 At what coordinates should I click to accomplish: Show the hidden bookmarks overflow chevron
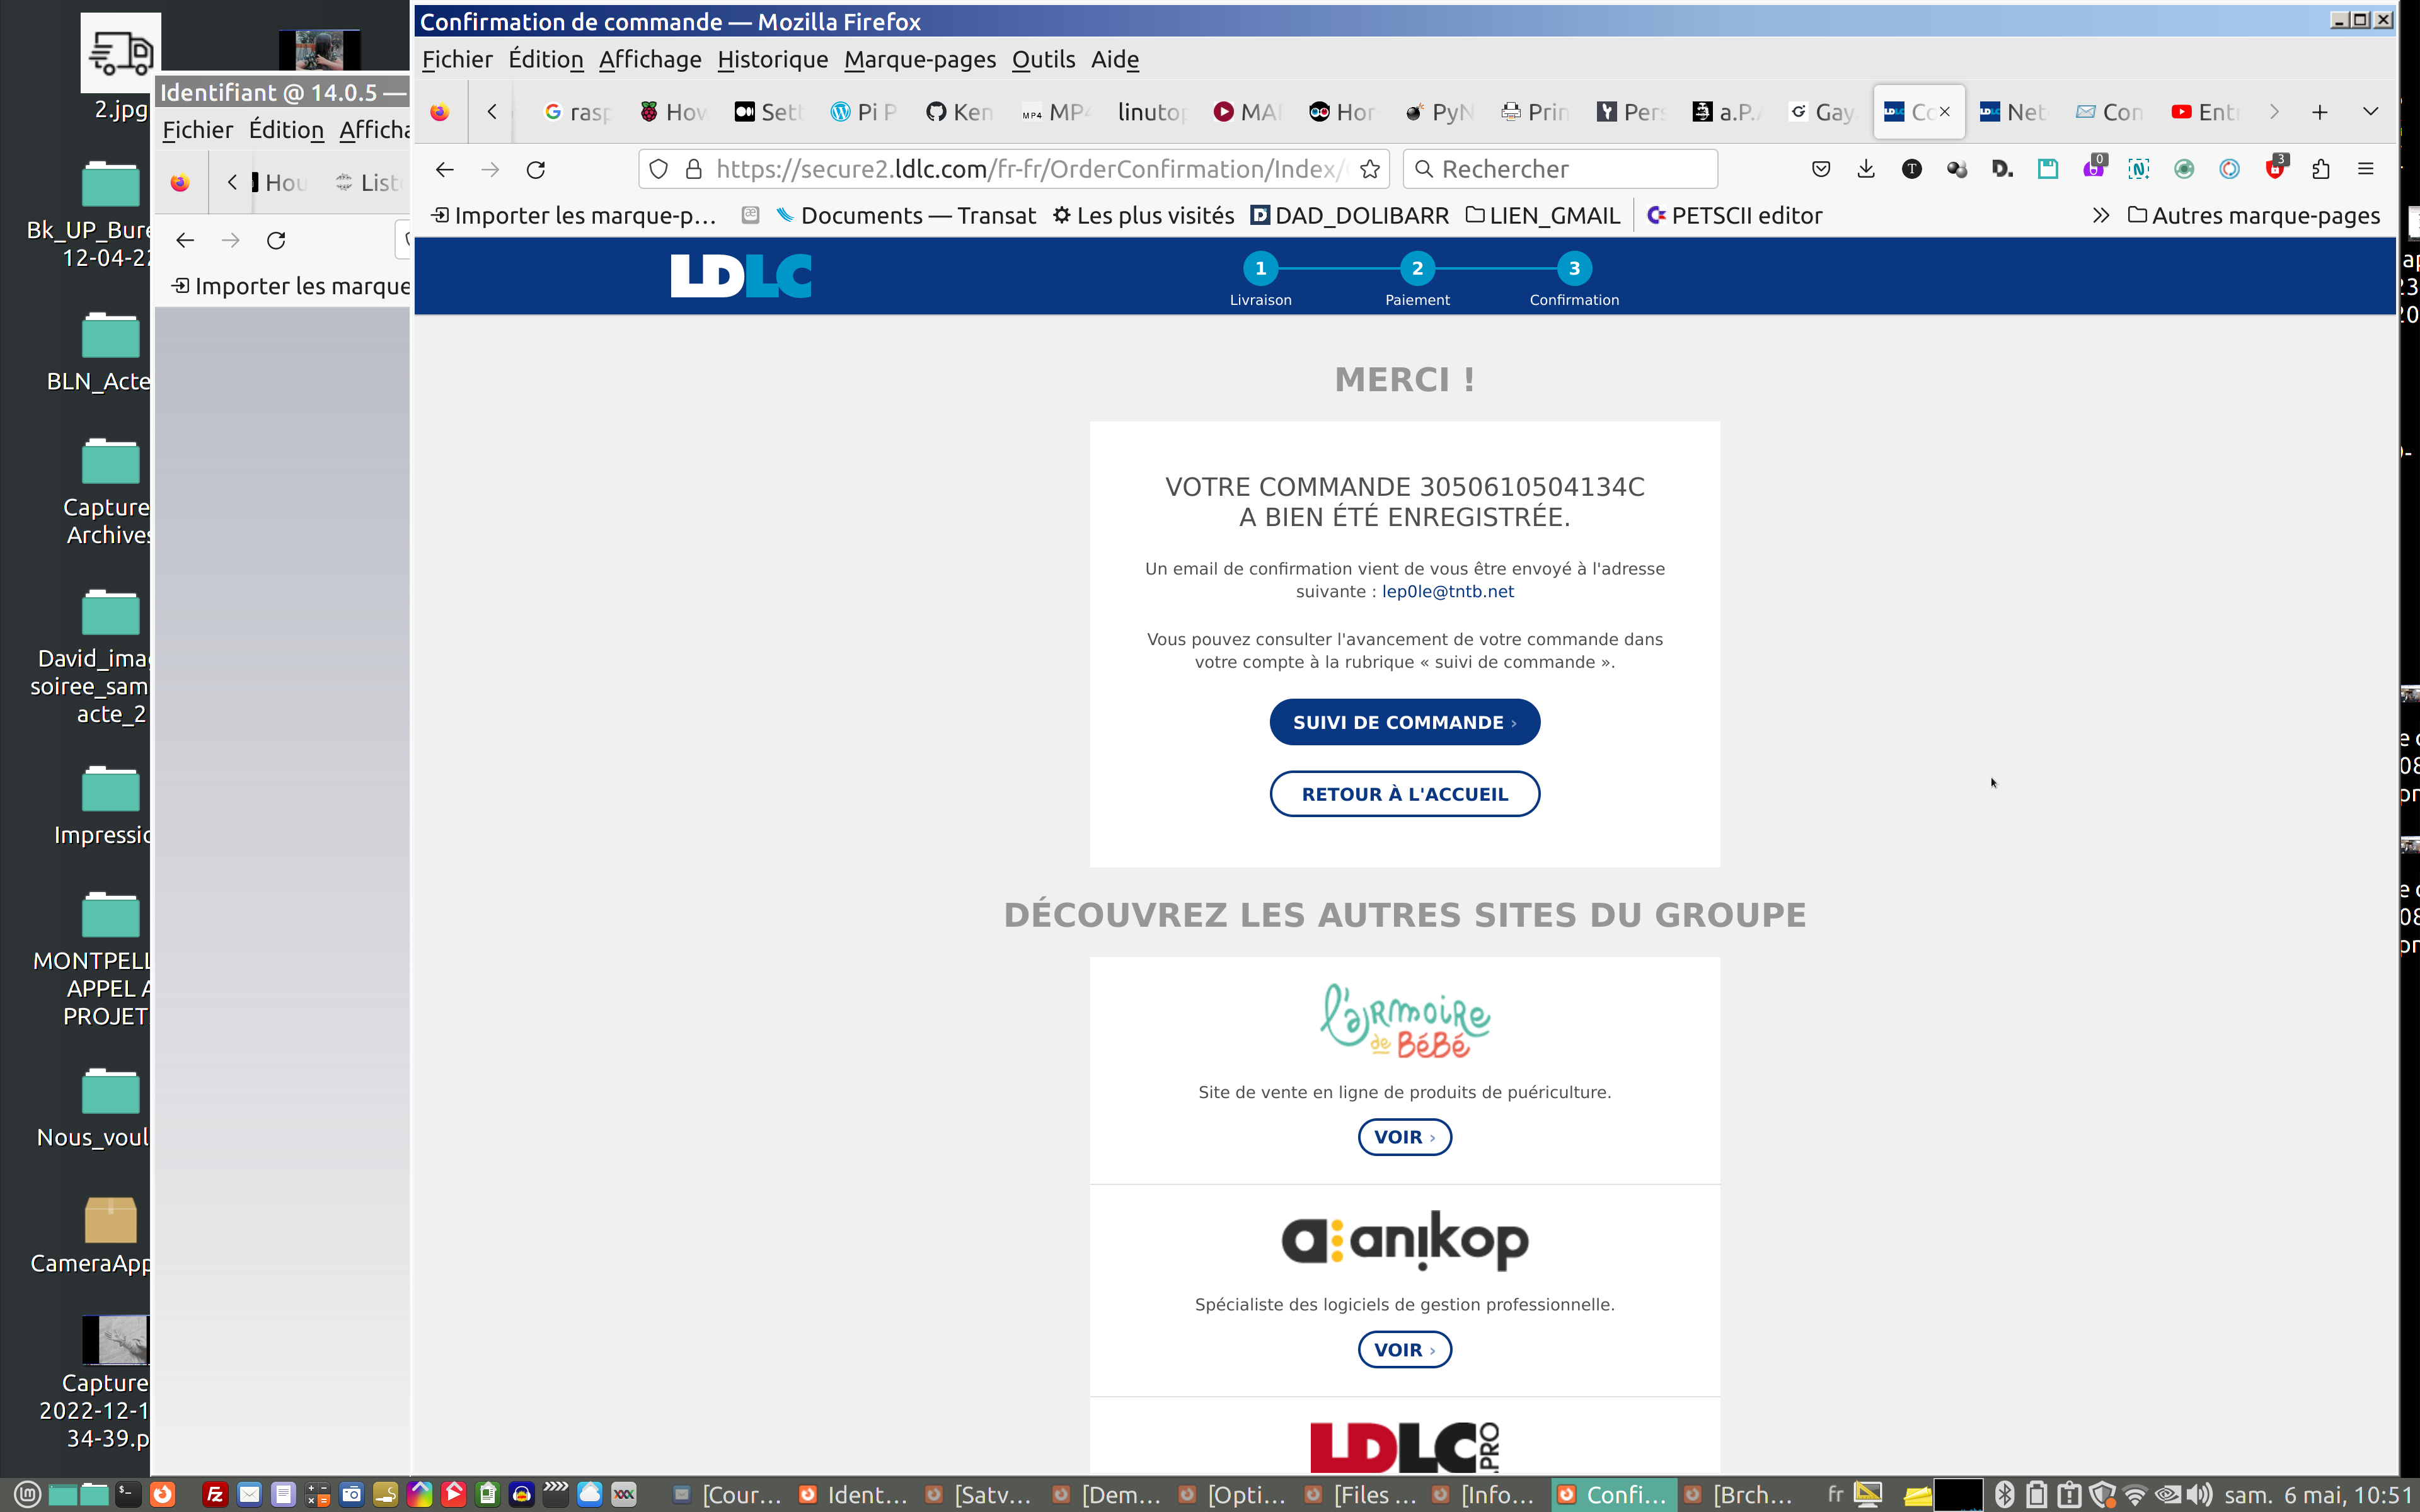2101,215
